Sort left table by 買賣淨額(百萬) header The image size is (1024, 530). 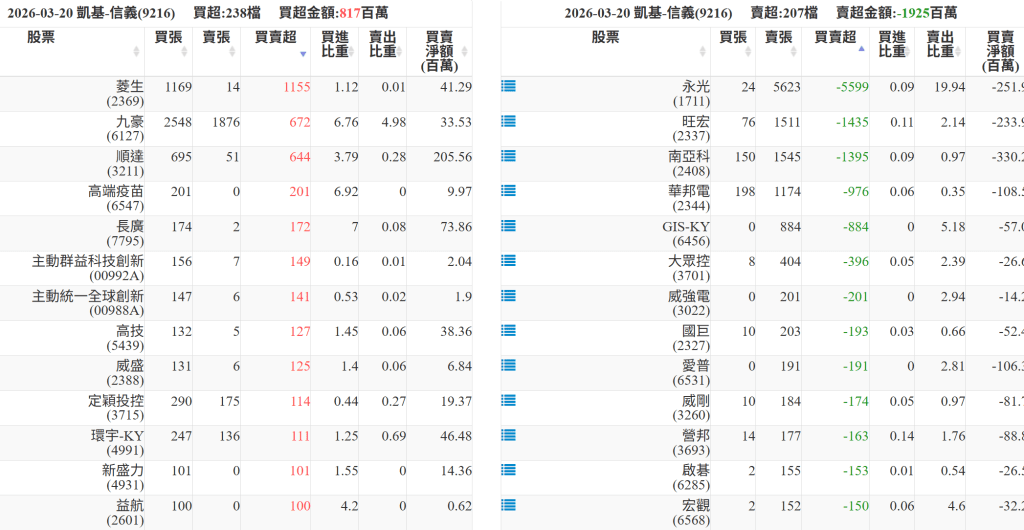[x=439, y=51]
